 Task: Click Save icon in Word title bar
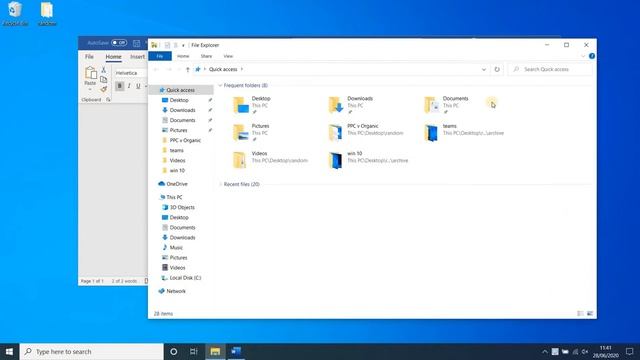(136, 43)
